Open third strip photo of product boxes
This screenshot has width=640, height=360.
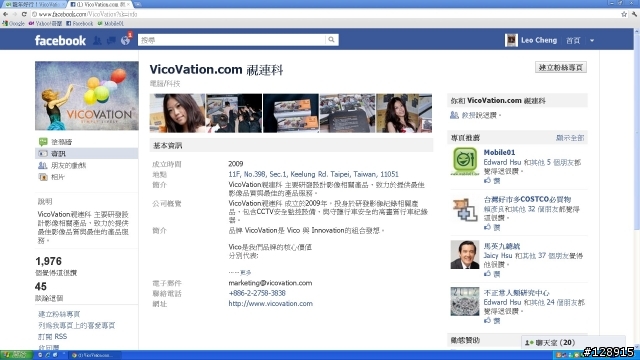tap(291, 113)
